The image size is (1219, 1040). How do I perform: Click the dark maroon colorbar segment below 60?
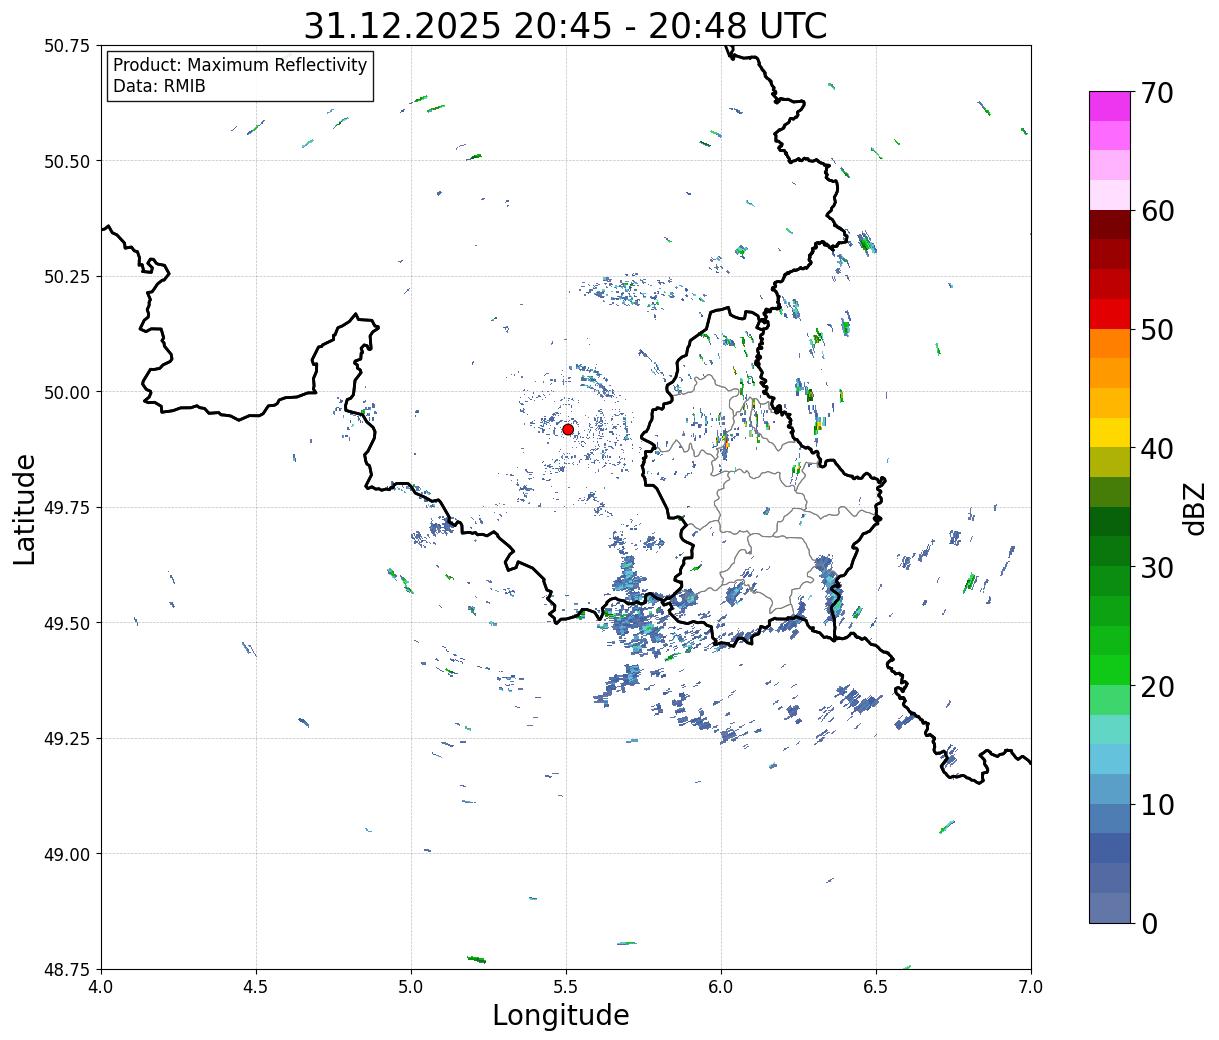pos(1110,225)
